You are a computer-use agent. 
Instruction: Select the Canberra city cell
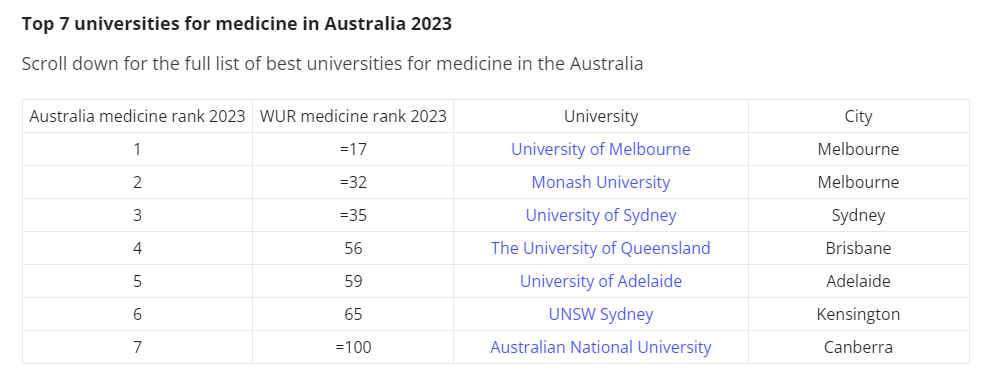(858, 347)
